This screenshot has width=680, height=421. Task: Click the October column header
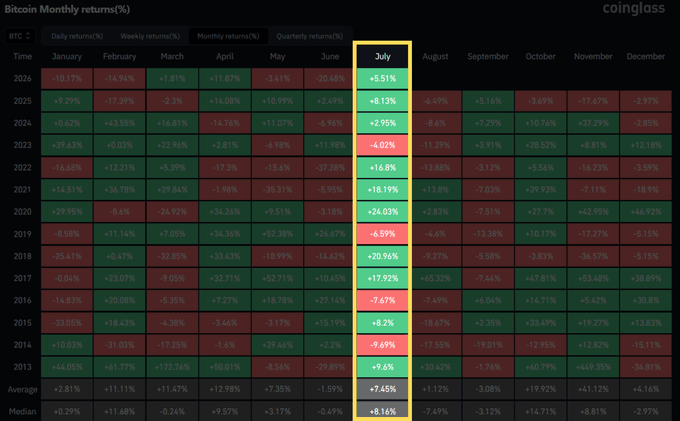540,56
